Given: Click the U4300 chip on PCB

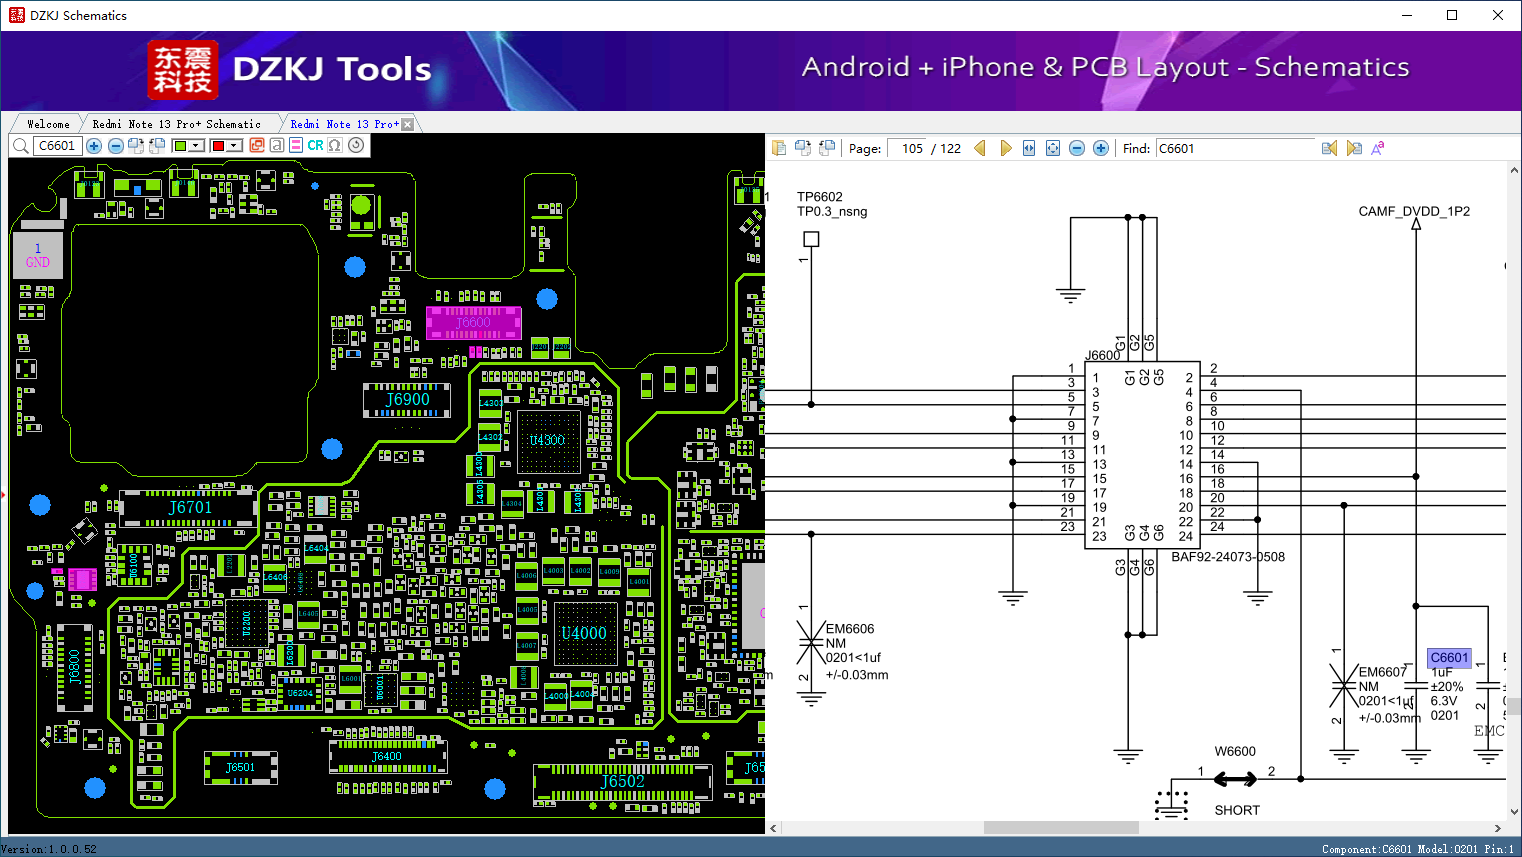Looking at the screenshot, I should pos(547,440).
